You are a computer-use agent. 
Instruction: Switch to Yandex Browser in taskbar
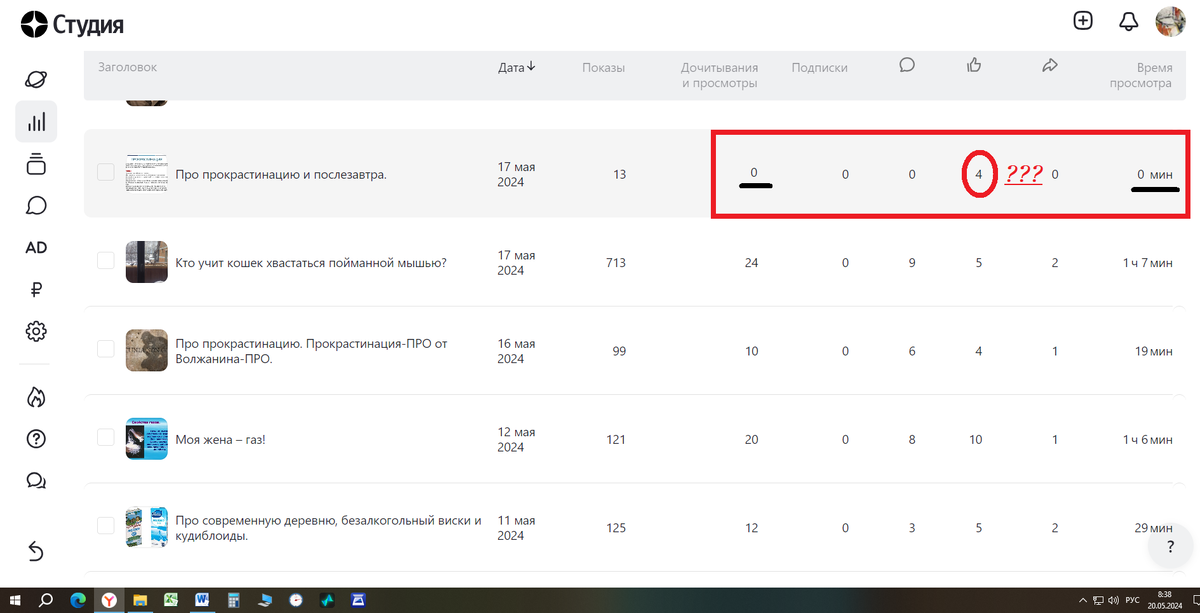[107, 600]
